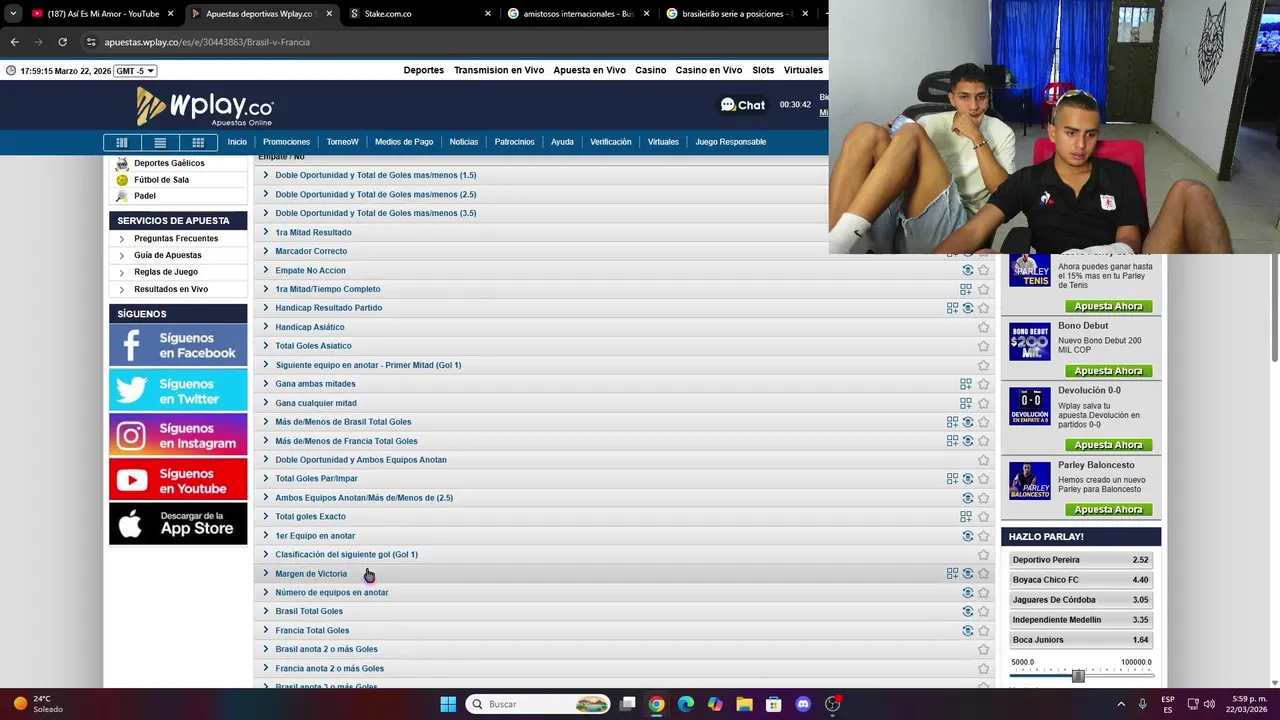Go to Casino en Vivo

pos(708,70)
